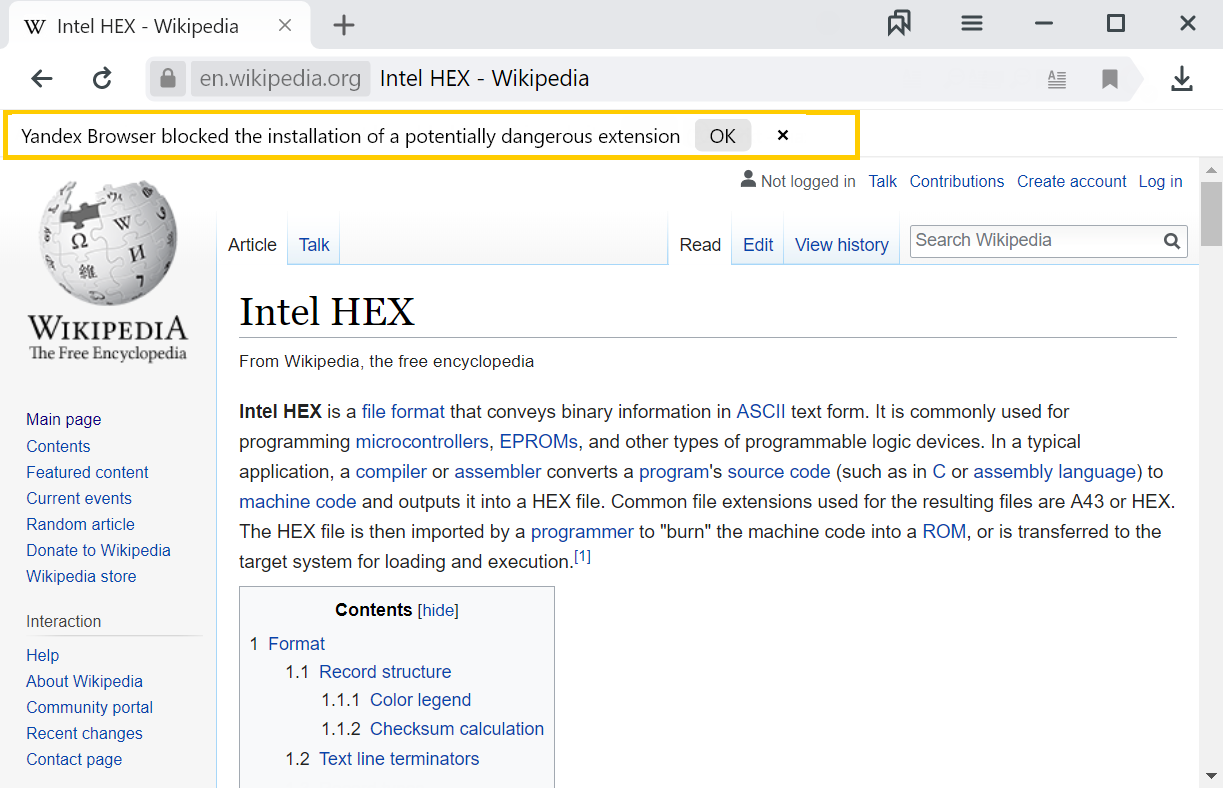Open the Talk tab next to Article
The width and height of the screenshot is (1223, 788).
(x=314, y=245)
